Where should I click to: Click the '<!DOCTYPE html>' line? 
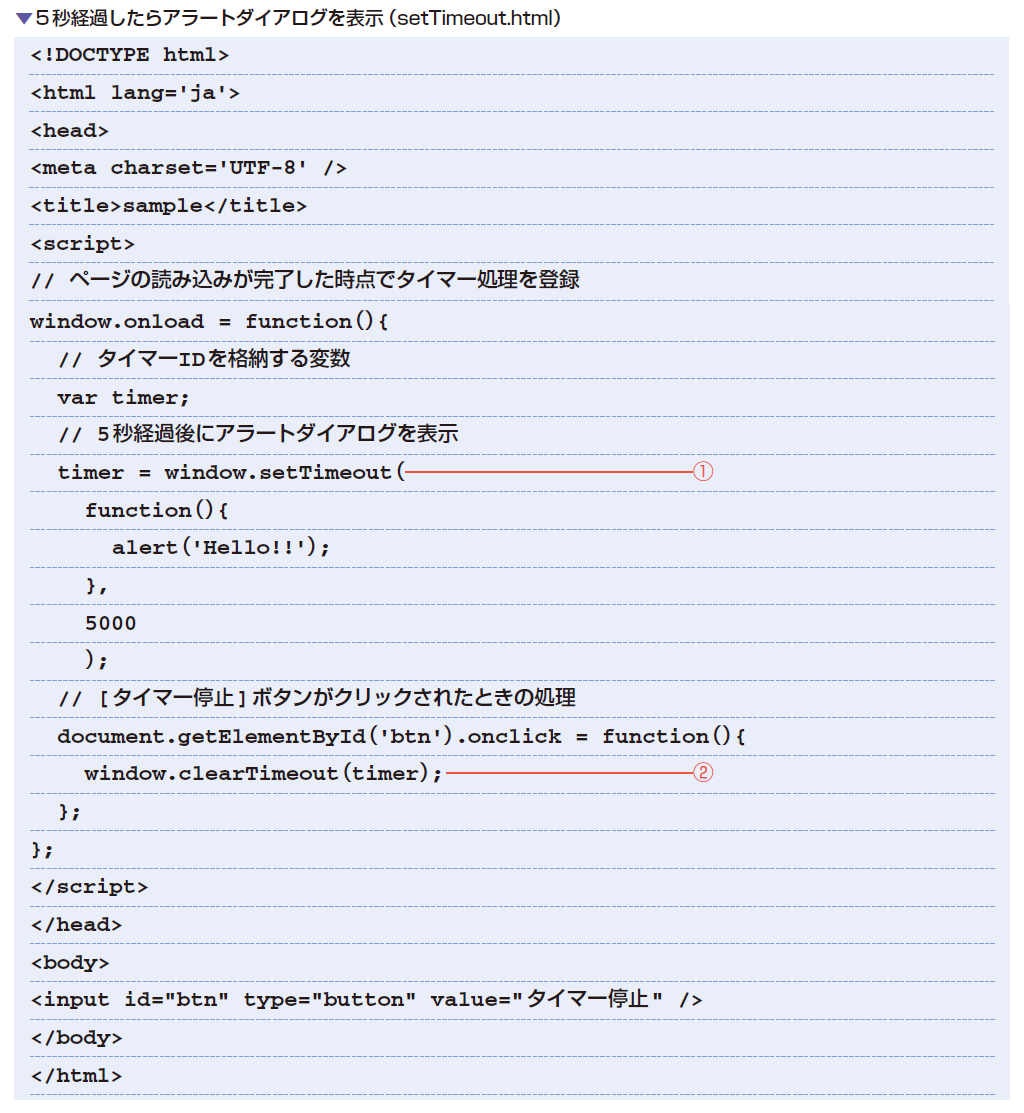[x=130, y=55]
